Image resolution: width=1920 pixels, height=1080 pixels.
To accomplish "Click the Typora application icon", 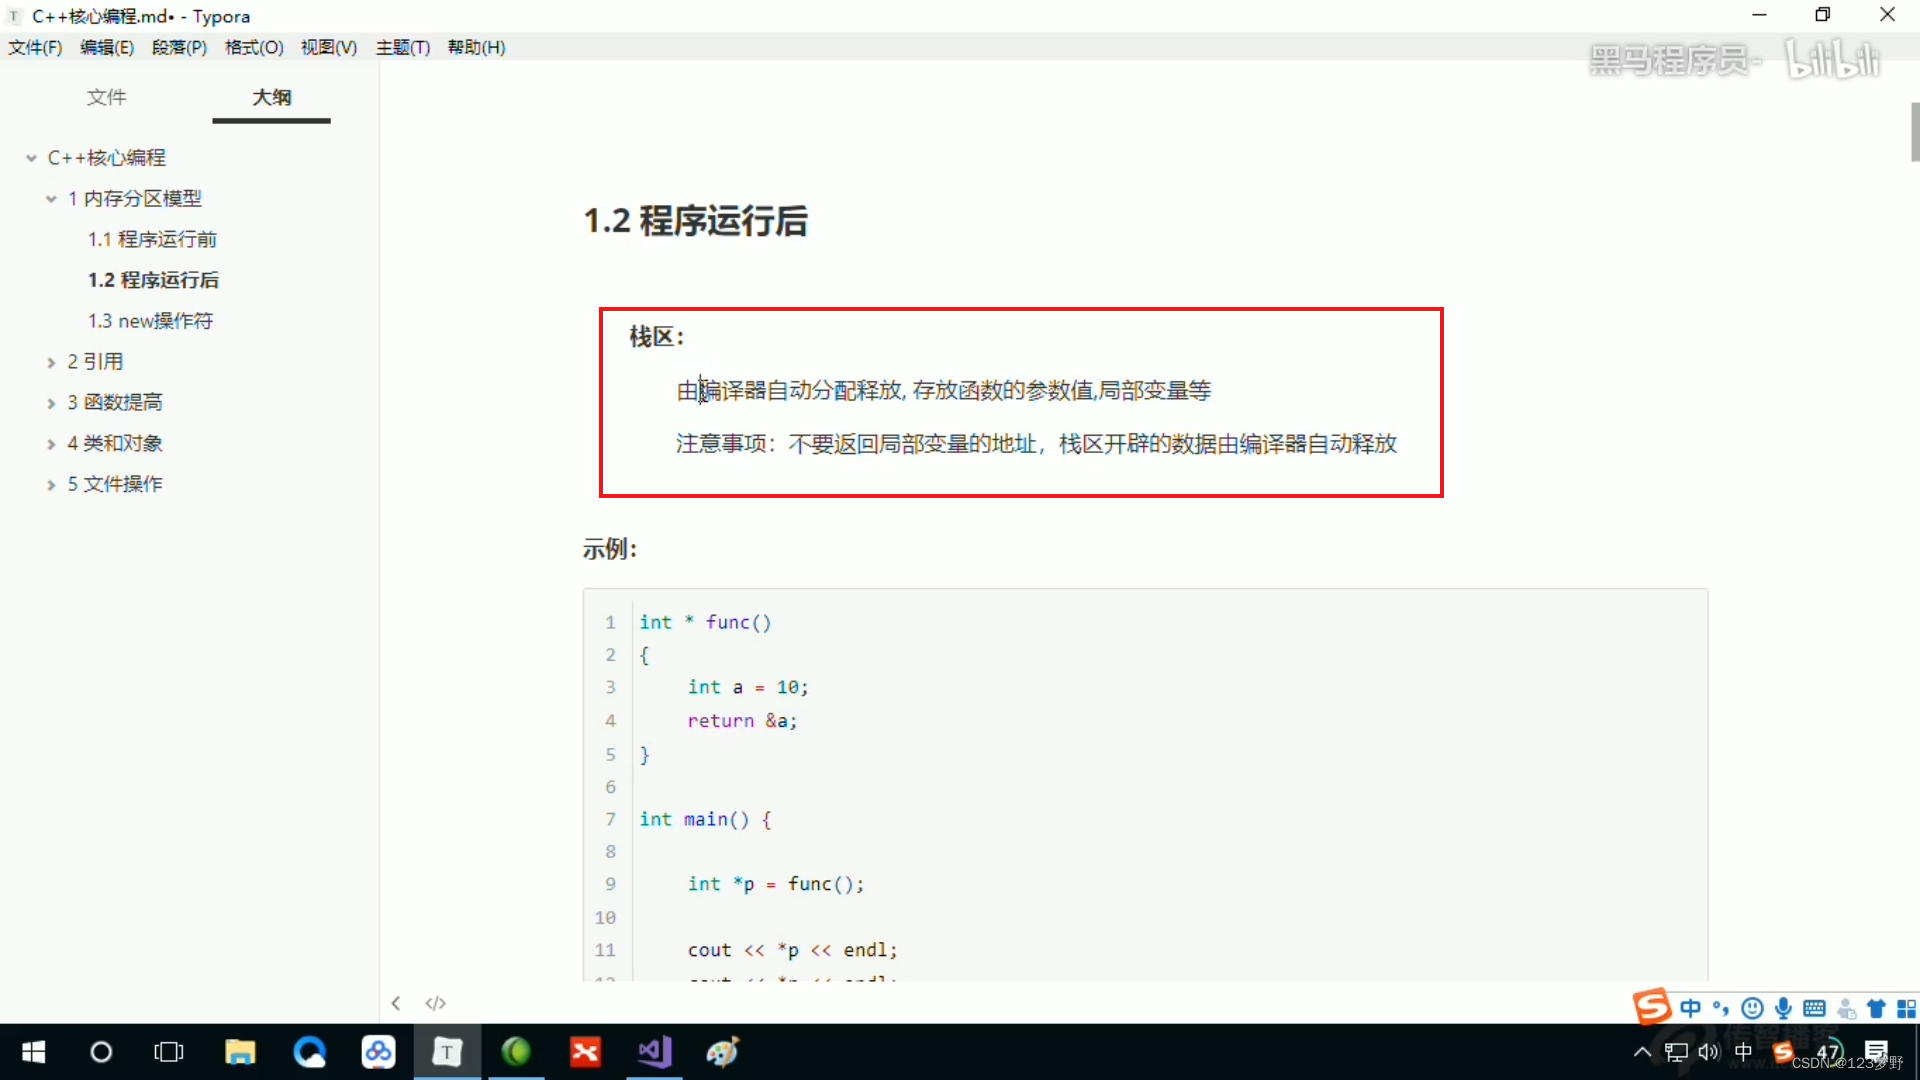I will coord(447,1051).
